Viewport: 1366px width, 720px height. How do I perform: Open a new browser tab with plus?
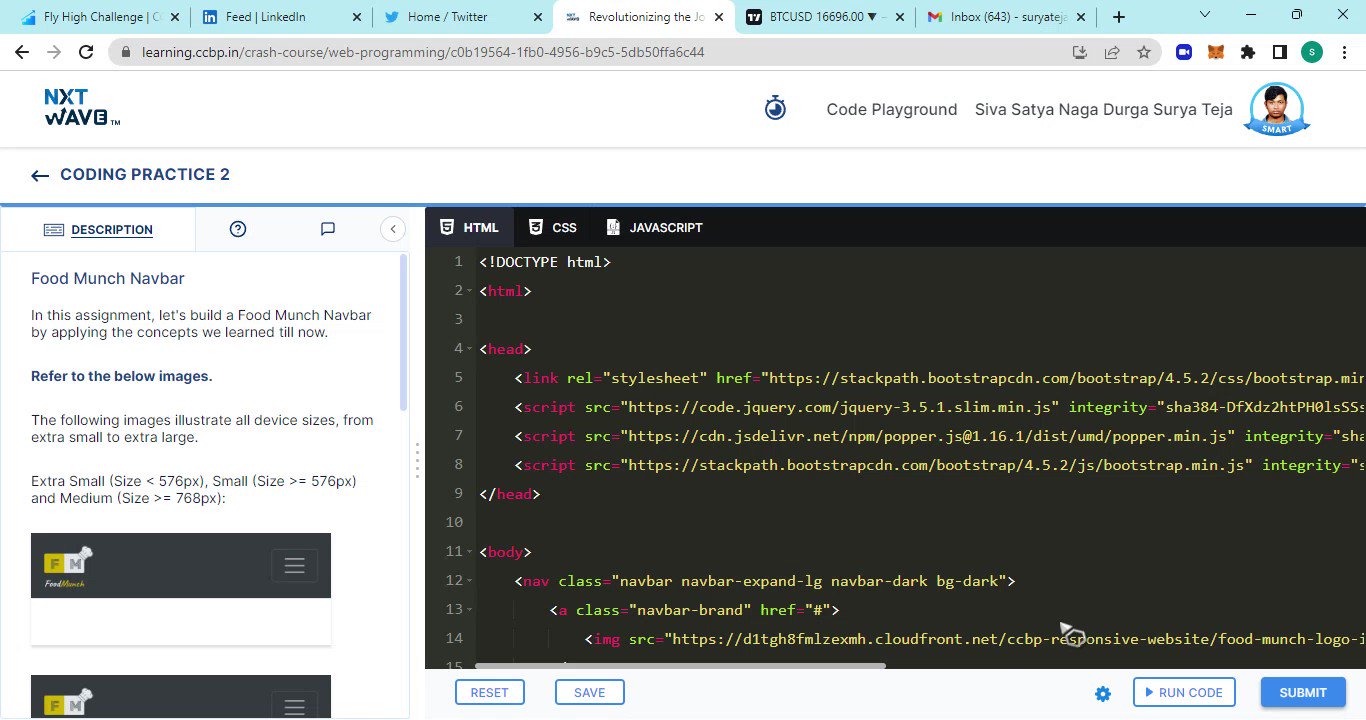coord(1119,17)
